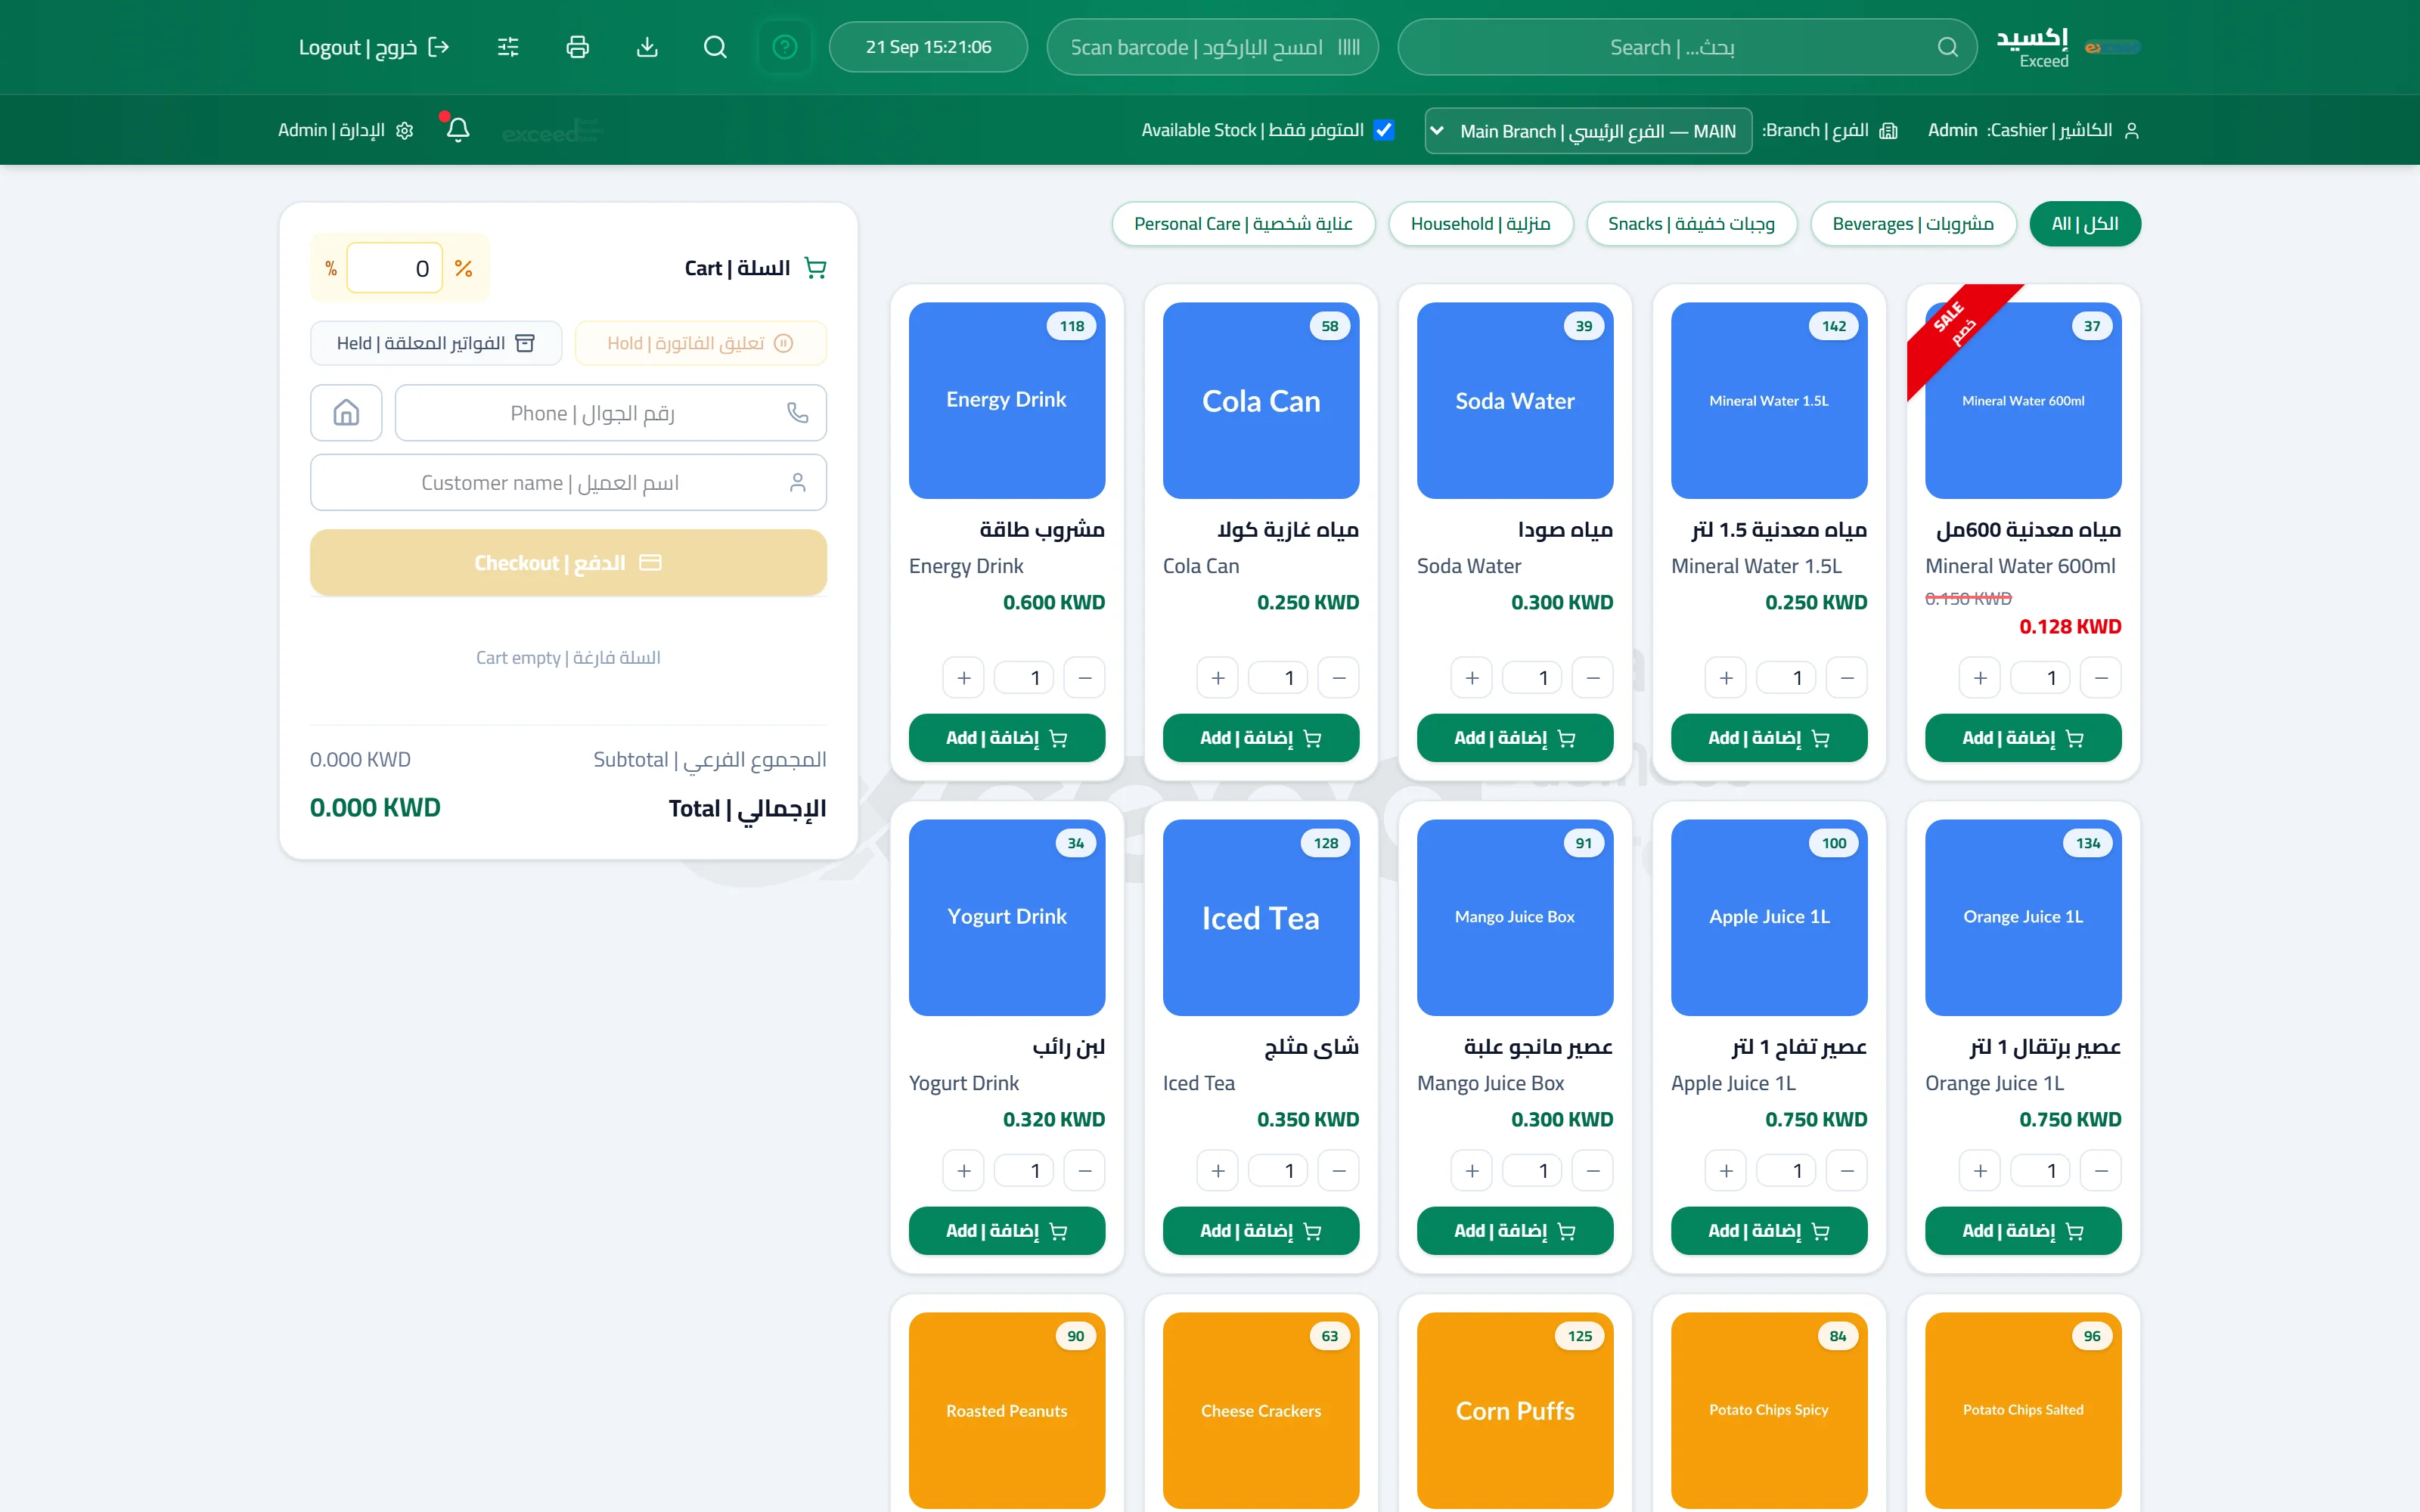2420x1512 pixels.
Task: Click the help question mark icon
Action: click(785, 47)
